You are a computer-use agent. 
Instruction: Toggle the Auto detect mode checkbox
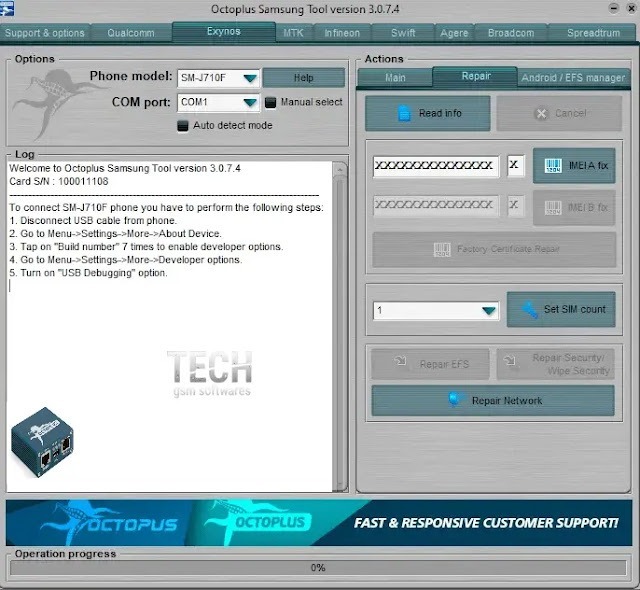(183, 126)
